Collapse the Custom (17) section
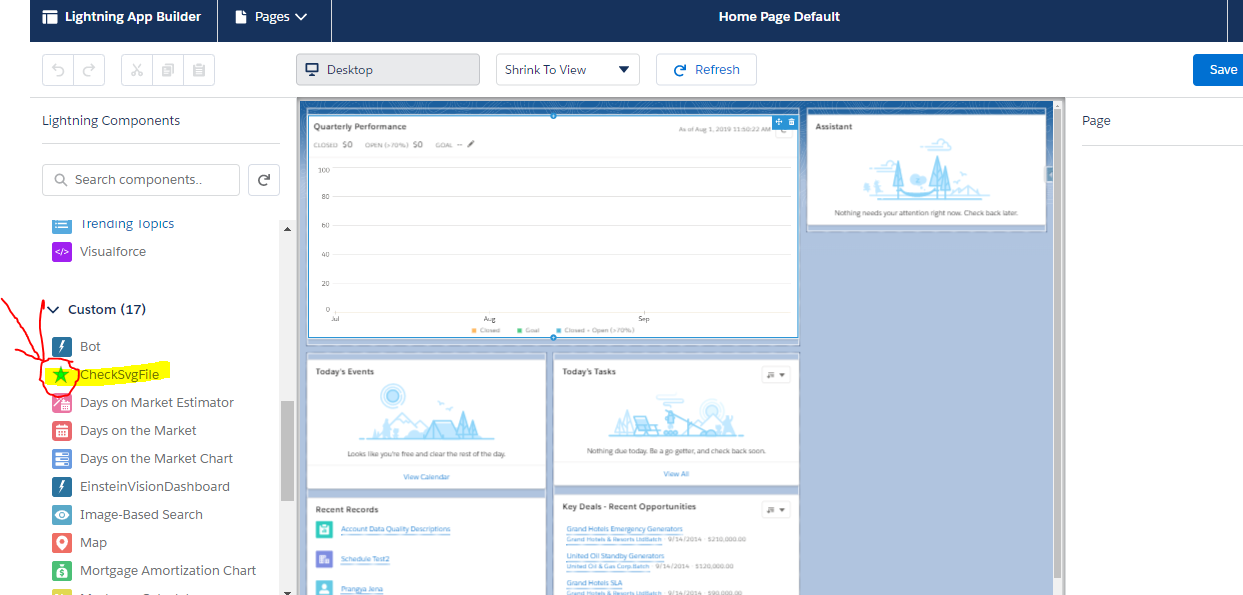 click(53, 310)
